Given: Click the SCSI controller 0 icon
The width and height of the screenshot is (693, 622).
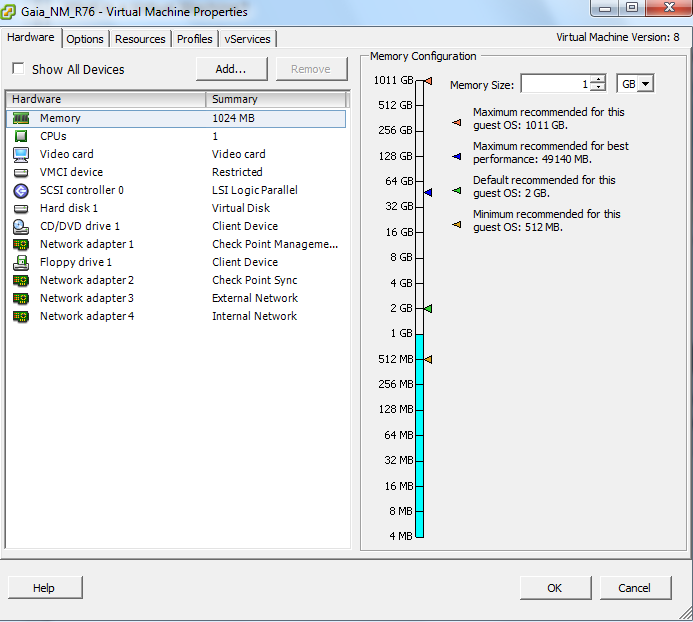Looking at the screenshot, I should [21, 191].
